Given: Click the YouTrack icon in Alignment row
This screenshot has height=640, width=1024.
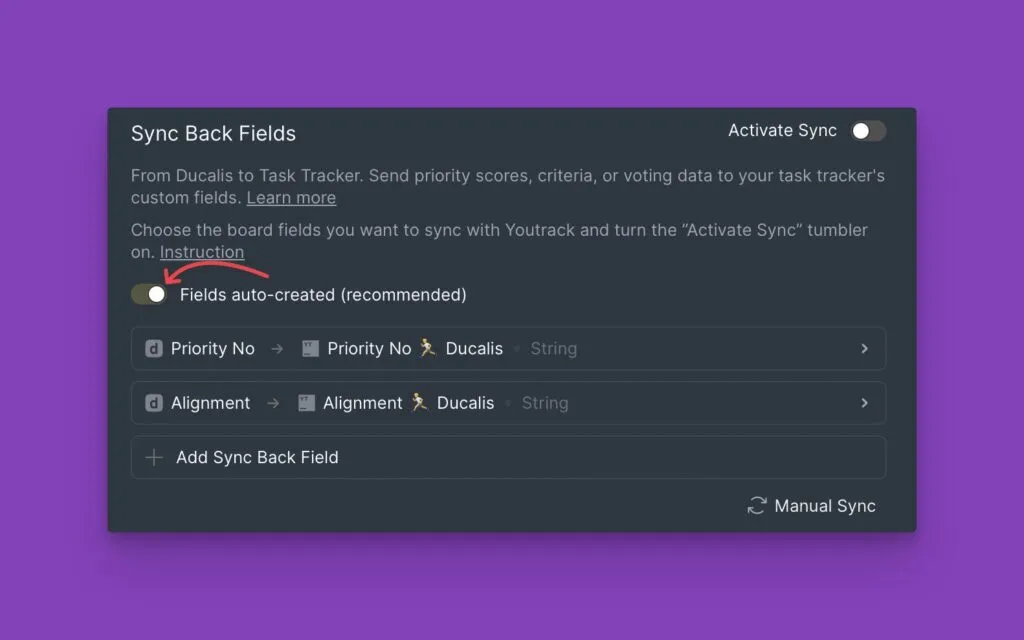Looking at the screenshot, I should click(x=306, y=403).
